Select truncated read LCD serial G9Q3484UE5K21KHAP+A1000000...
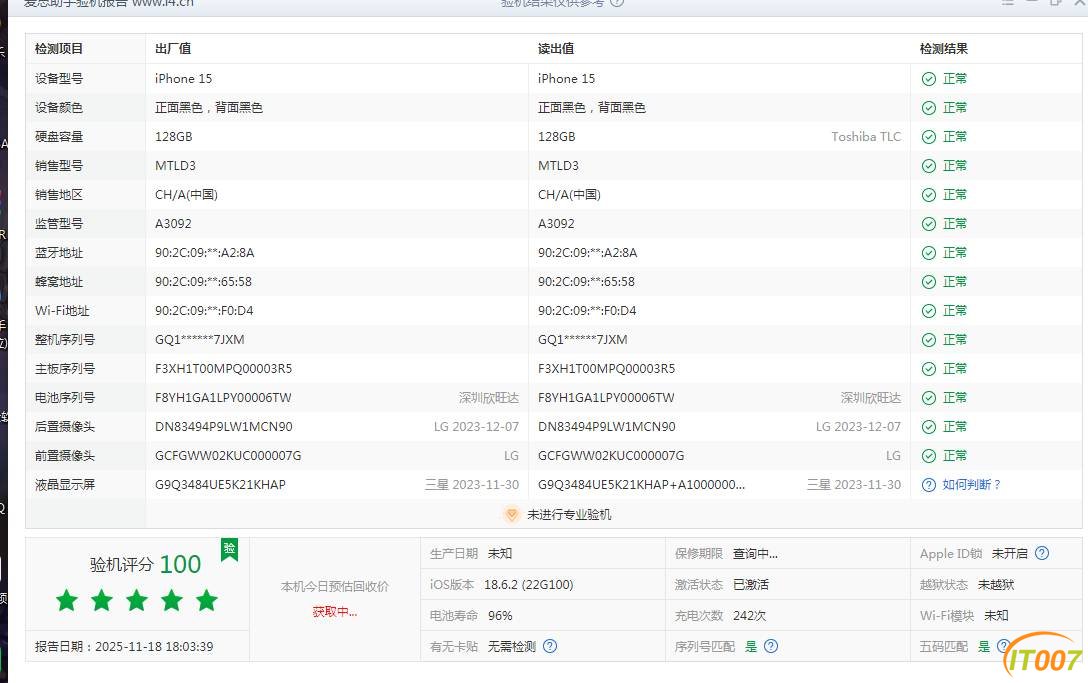Screen dimensions: 1088x683 click(x=641, y=484)
